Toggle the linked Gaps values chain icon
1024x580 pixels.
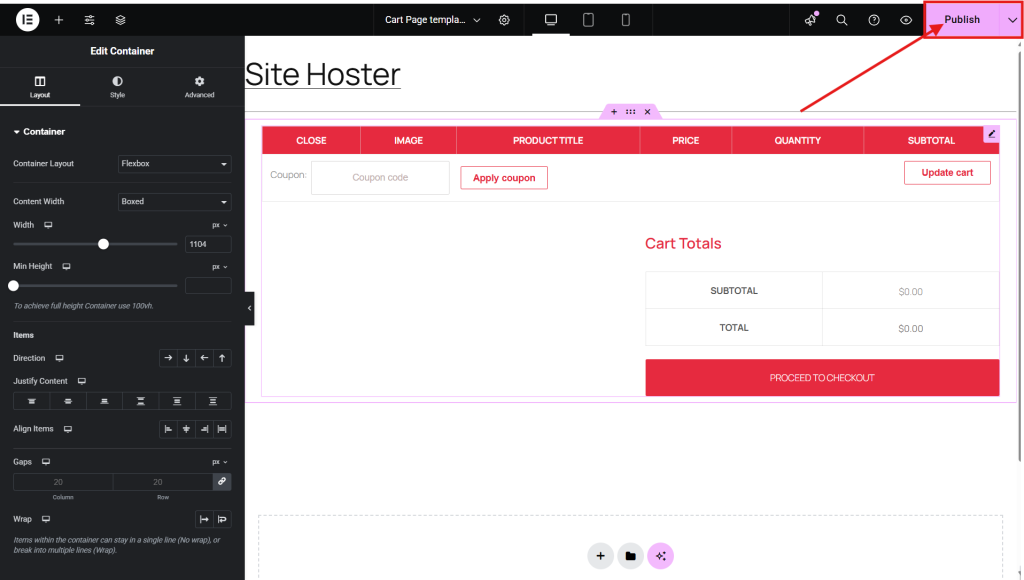(222, 481)
